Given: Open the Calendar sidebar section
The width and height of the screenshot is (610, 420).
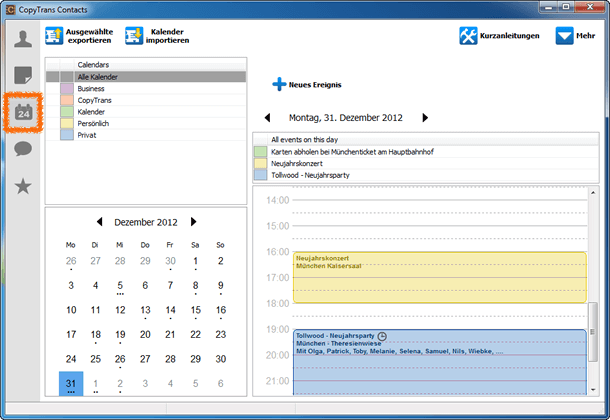Looking at the screenshot, I should [23, 113].
